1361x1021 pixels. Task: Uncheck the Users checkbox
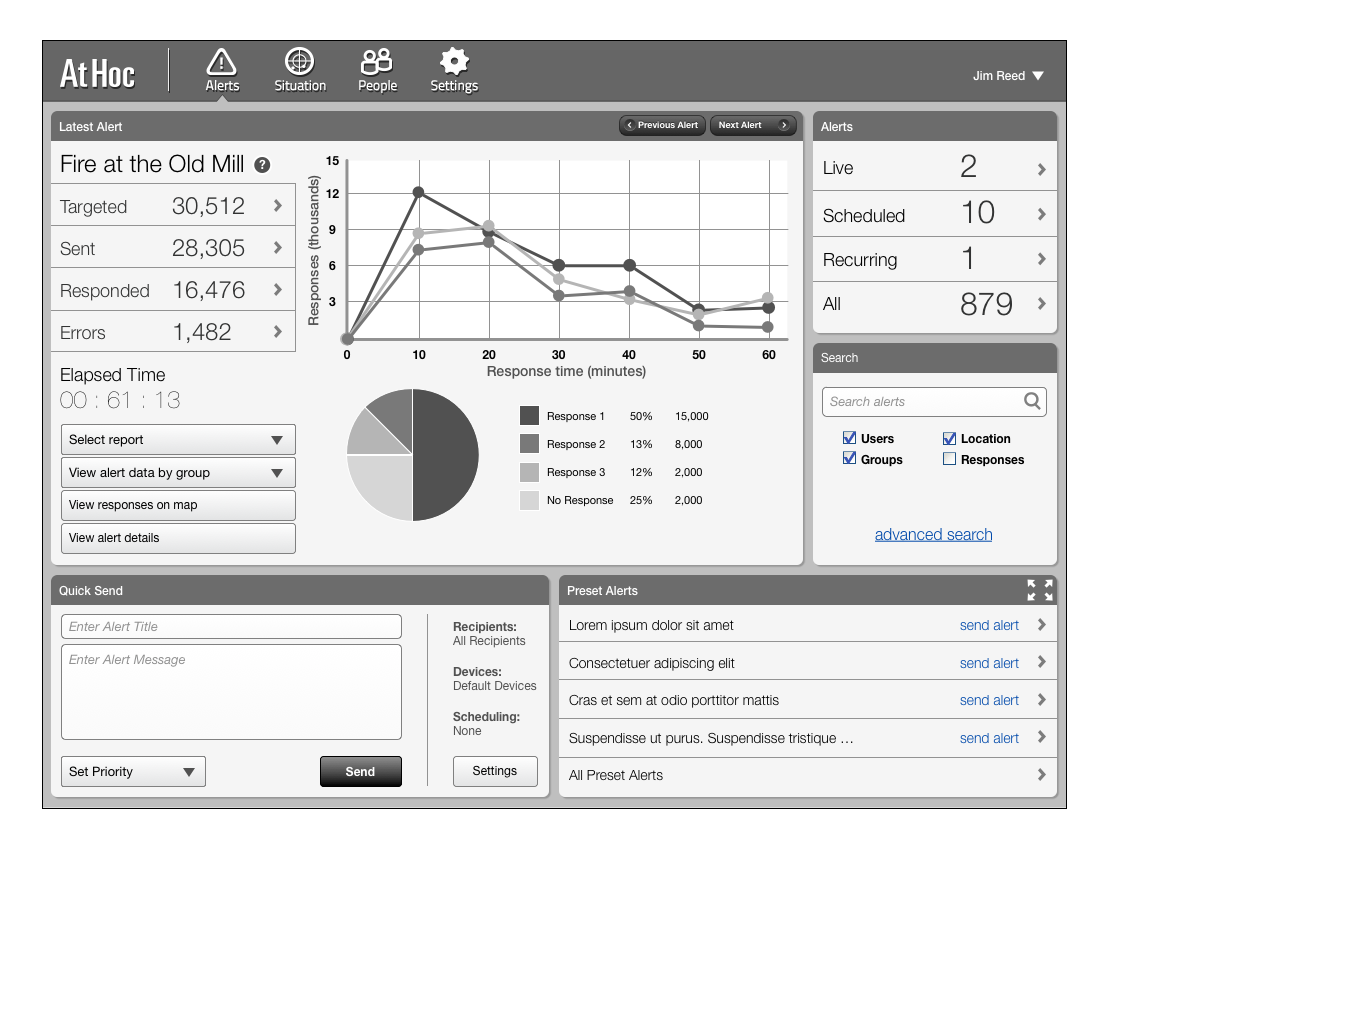849,438
